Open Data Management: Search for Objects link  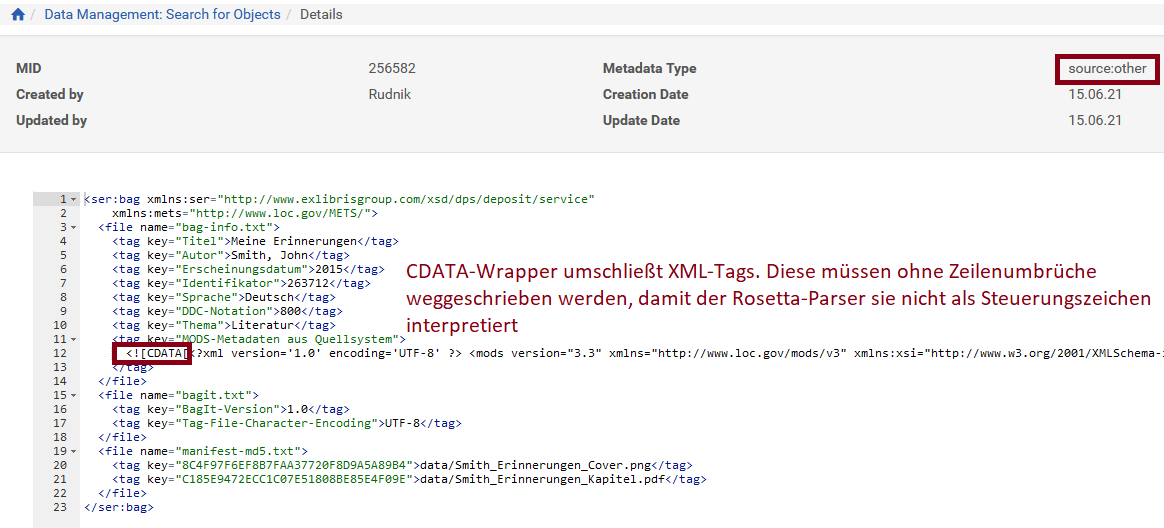[x=162, y=15]
